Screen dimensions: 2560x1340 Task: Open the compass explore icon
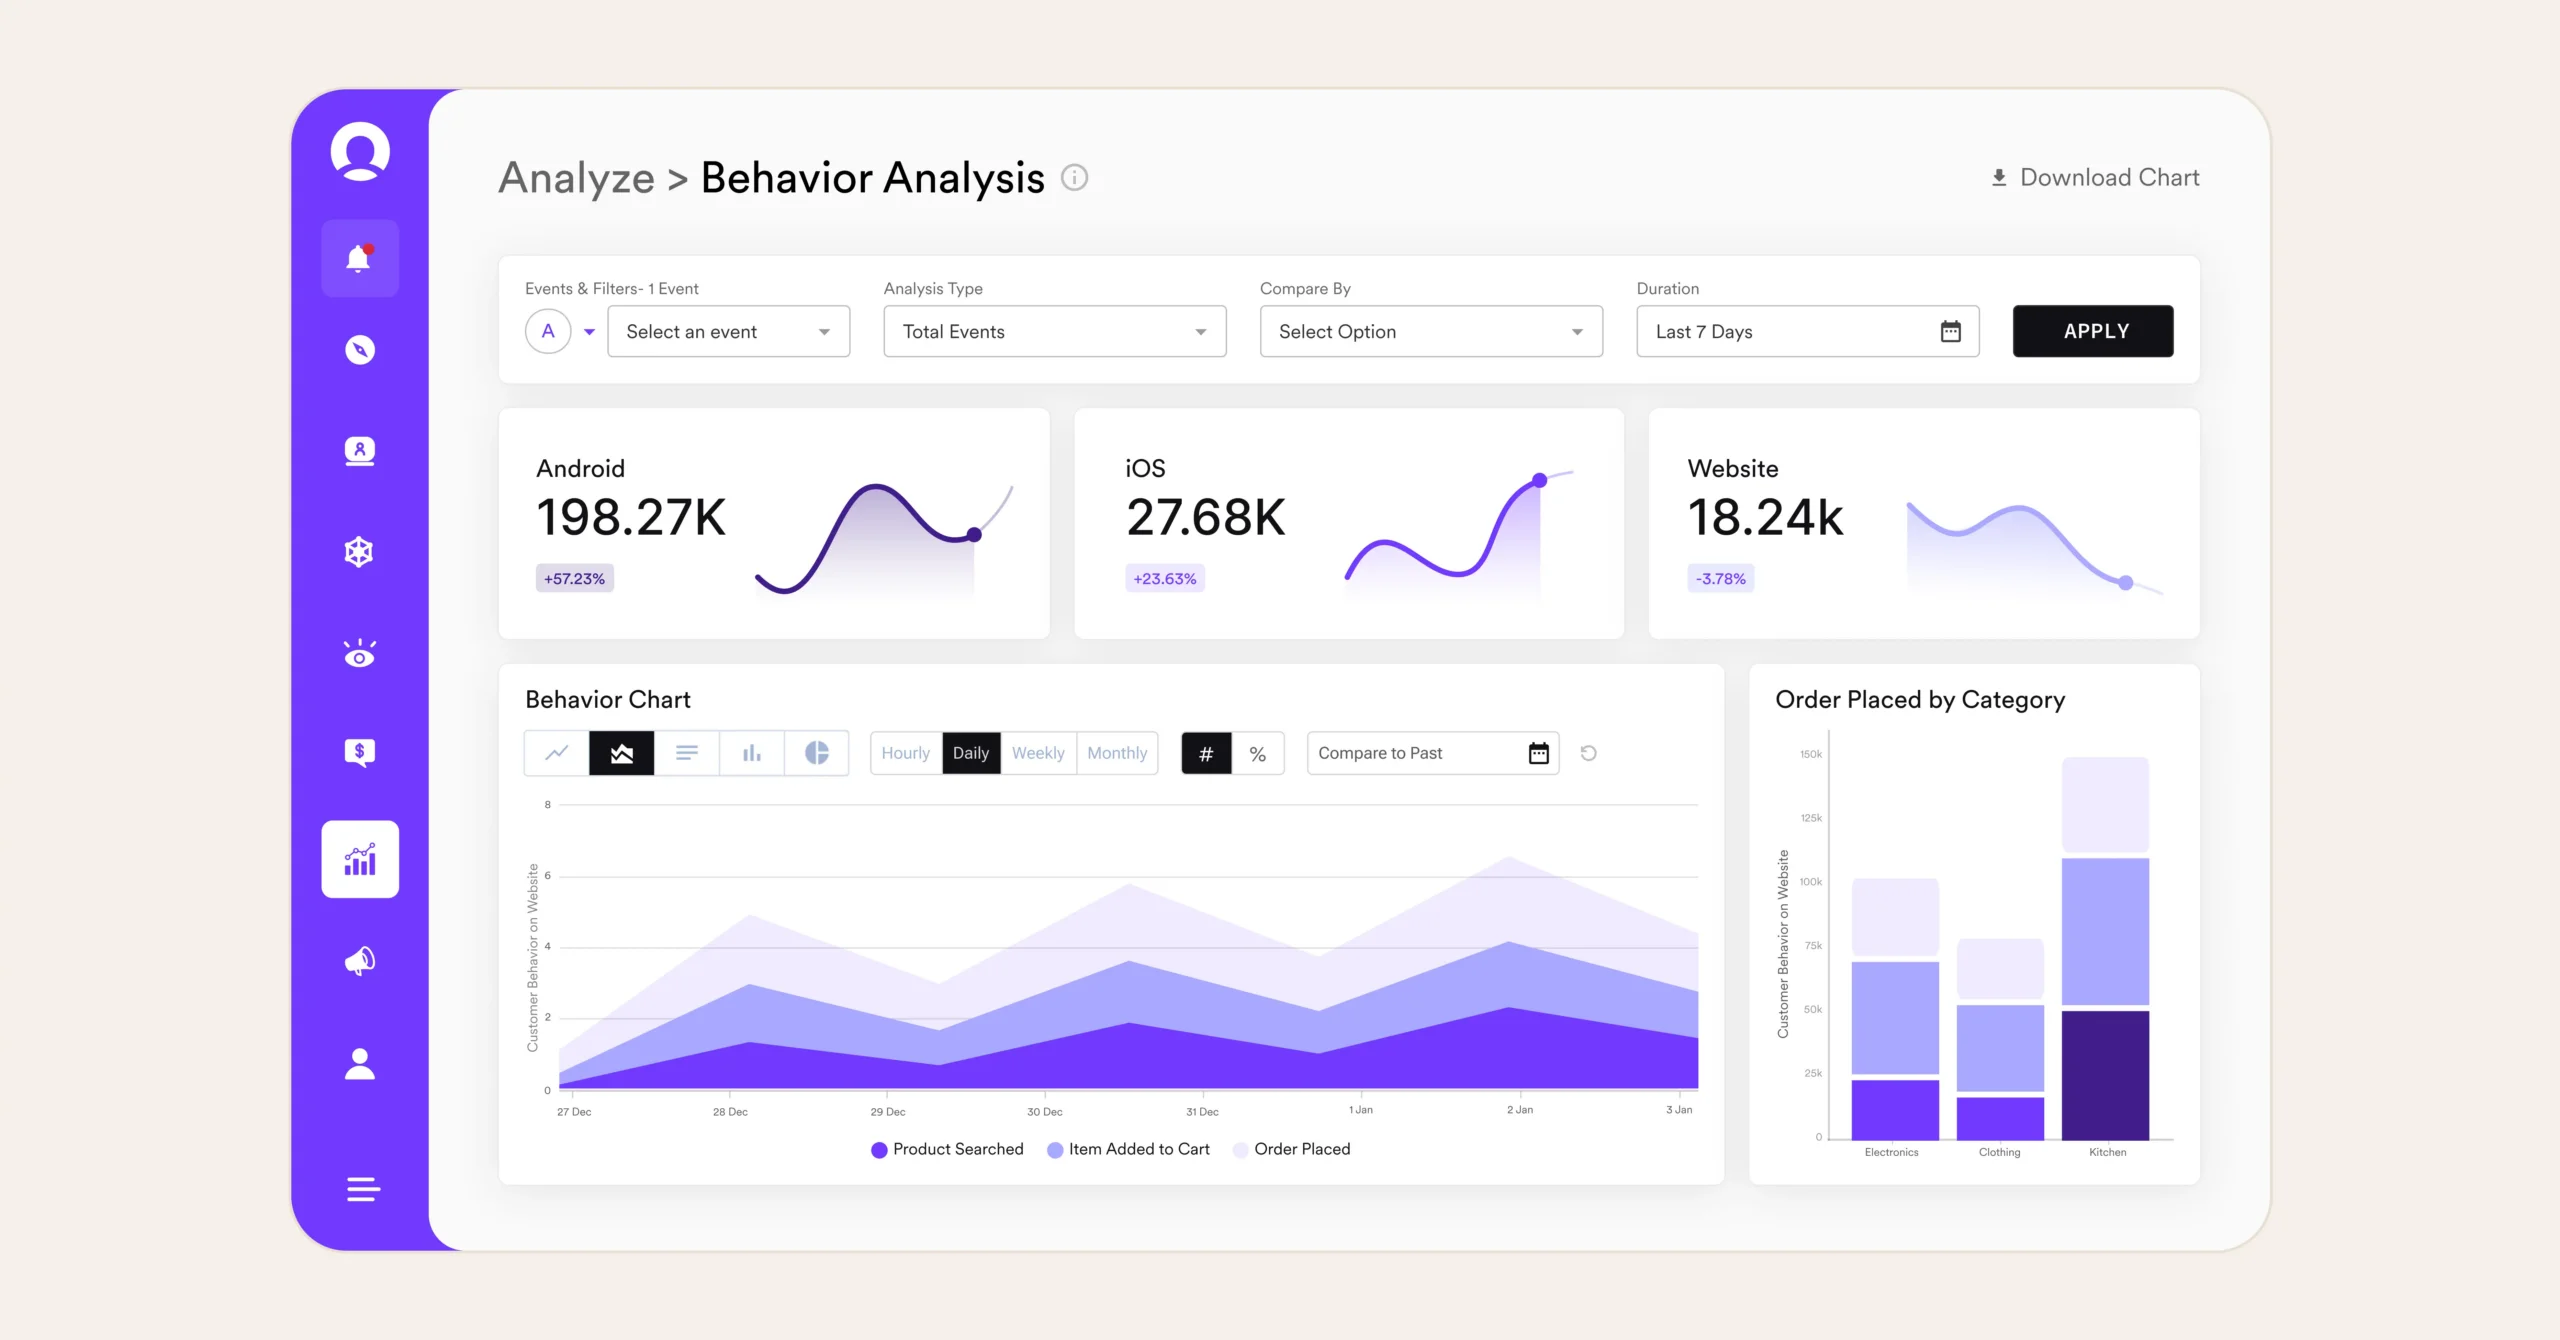pyautogui.click(x=360, y=350)
